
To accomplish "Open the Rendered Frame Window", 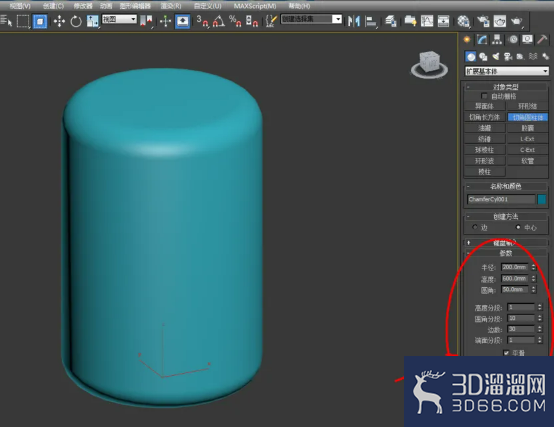I will click(500, 21).
